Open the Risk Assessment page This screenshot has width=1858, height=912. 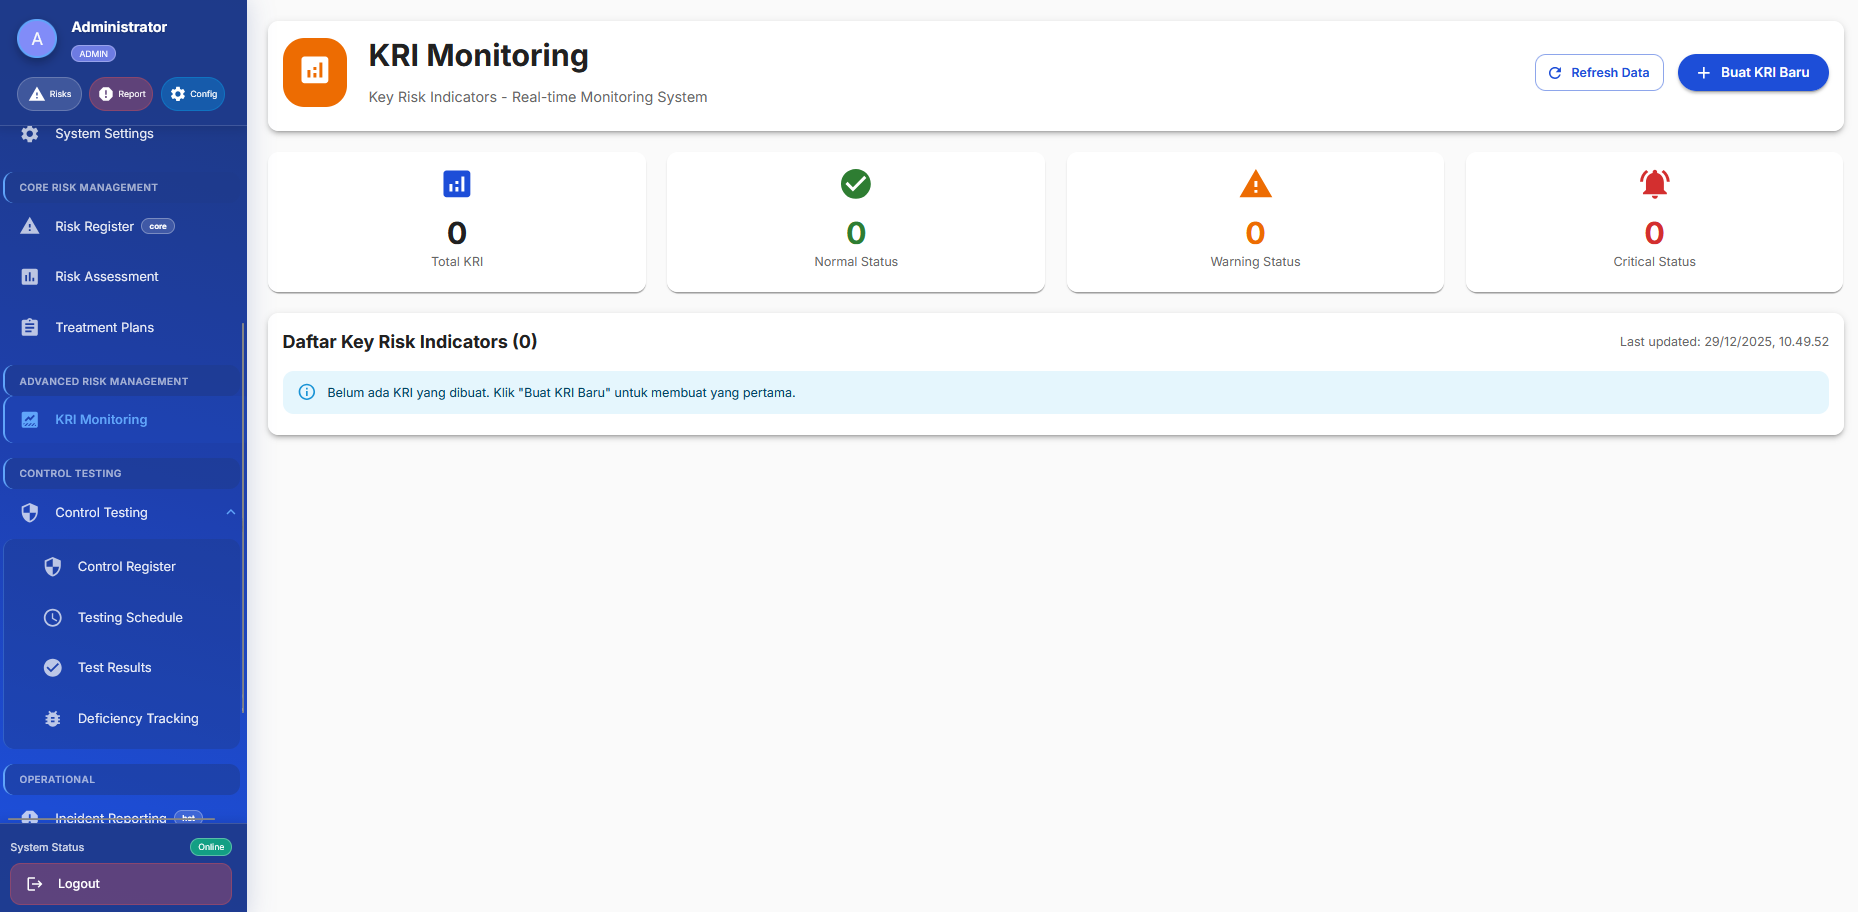click(x=106, y=277)
